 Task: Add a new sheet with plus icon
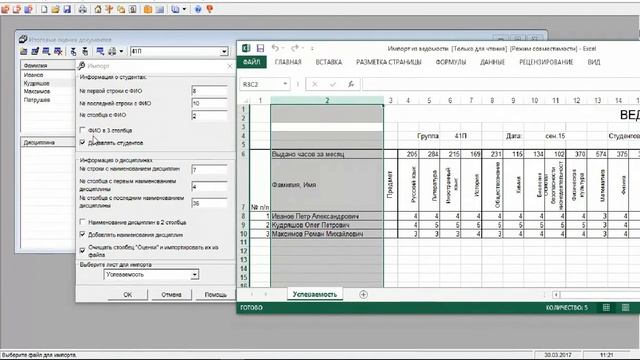pos(363,294)
